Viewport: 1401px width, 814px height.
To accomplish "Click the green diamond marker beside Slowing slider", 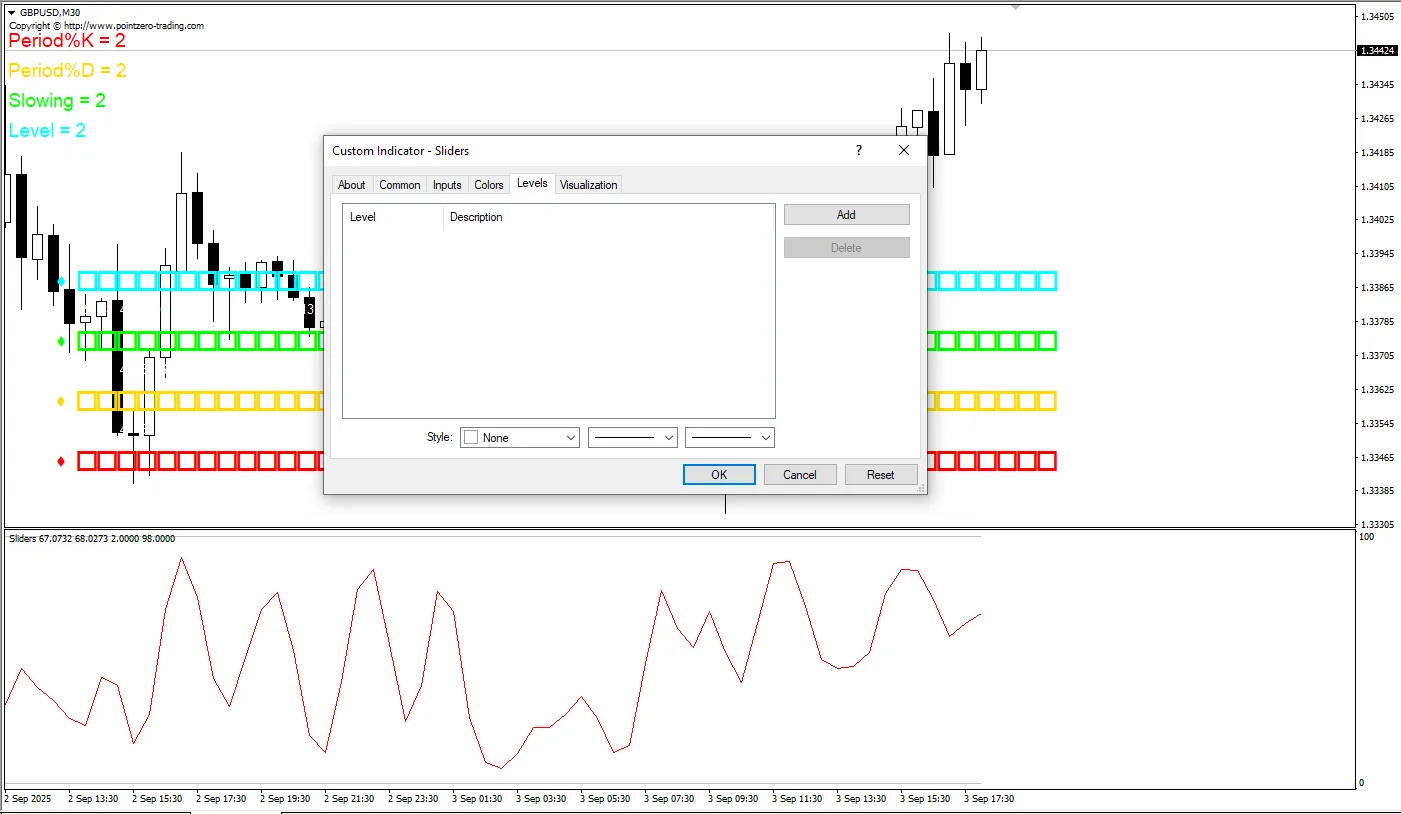I will [x=62, y=341].
